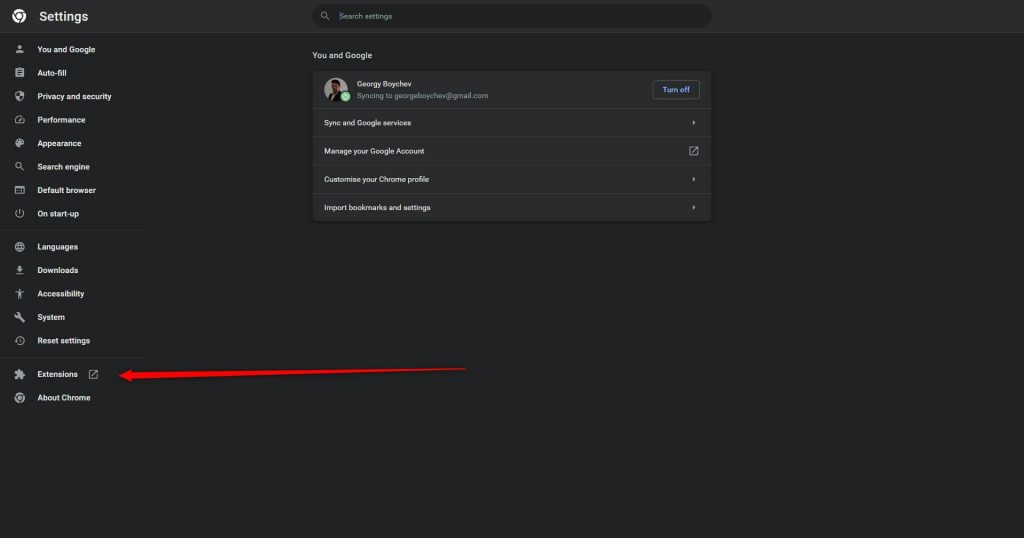Screen dimensions: 1024x538
Task: Select Appearance in the sidebar
Action: [x=59, y=143]
